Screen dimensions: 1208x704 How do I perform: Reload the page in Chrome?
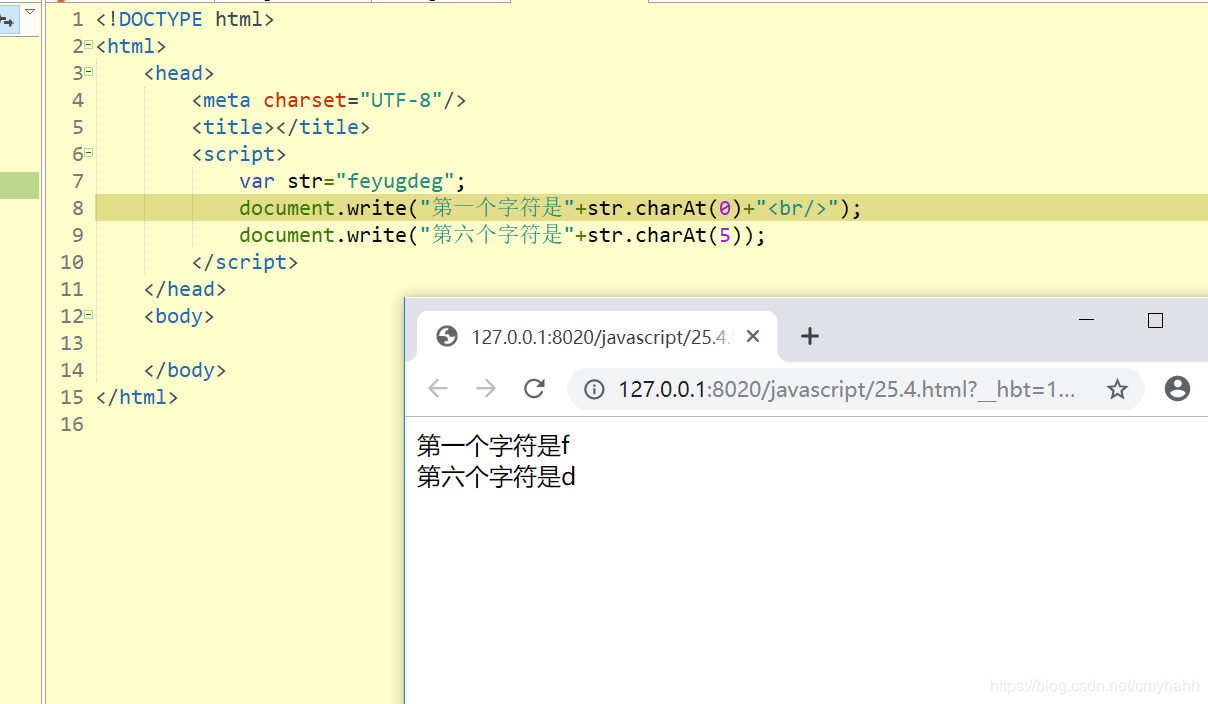[x=534, y=389]
